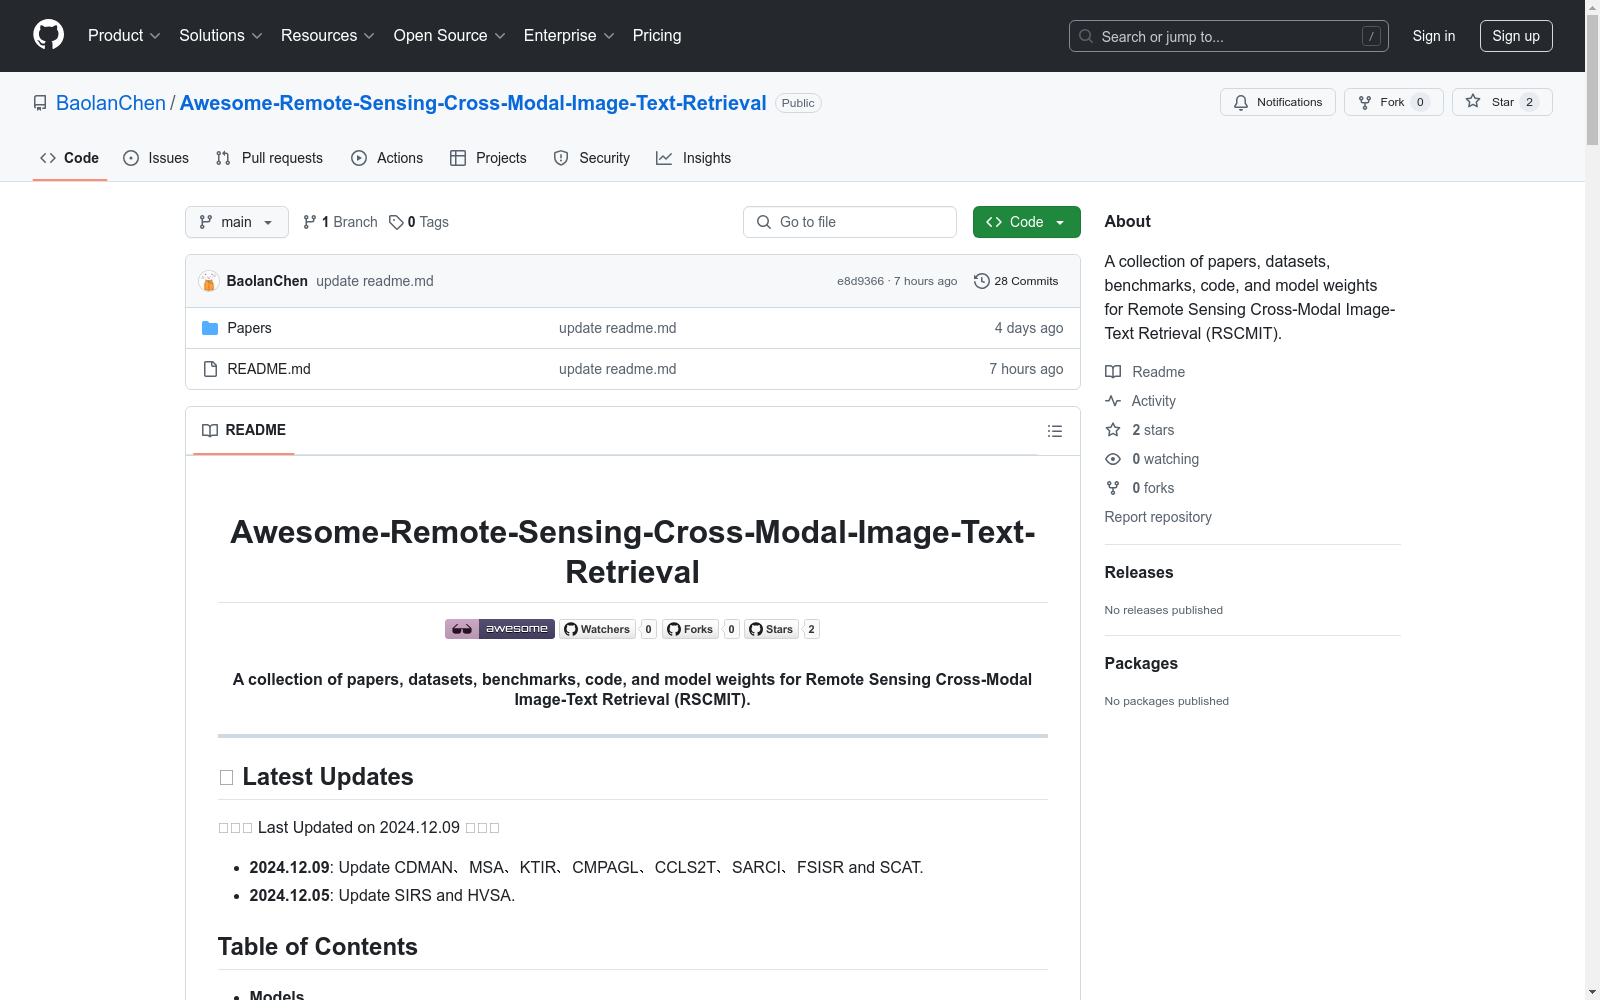Open the Releases heading link
1600x1000 pixels.
tap(1139, 572)
